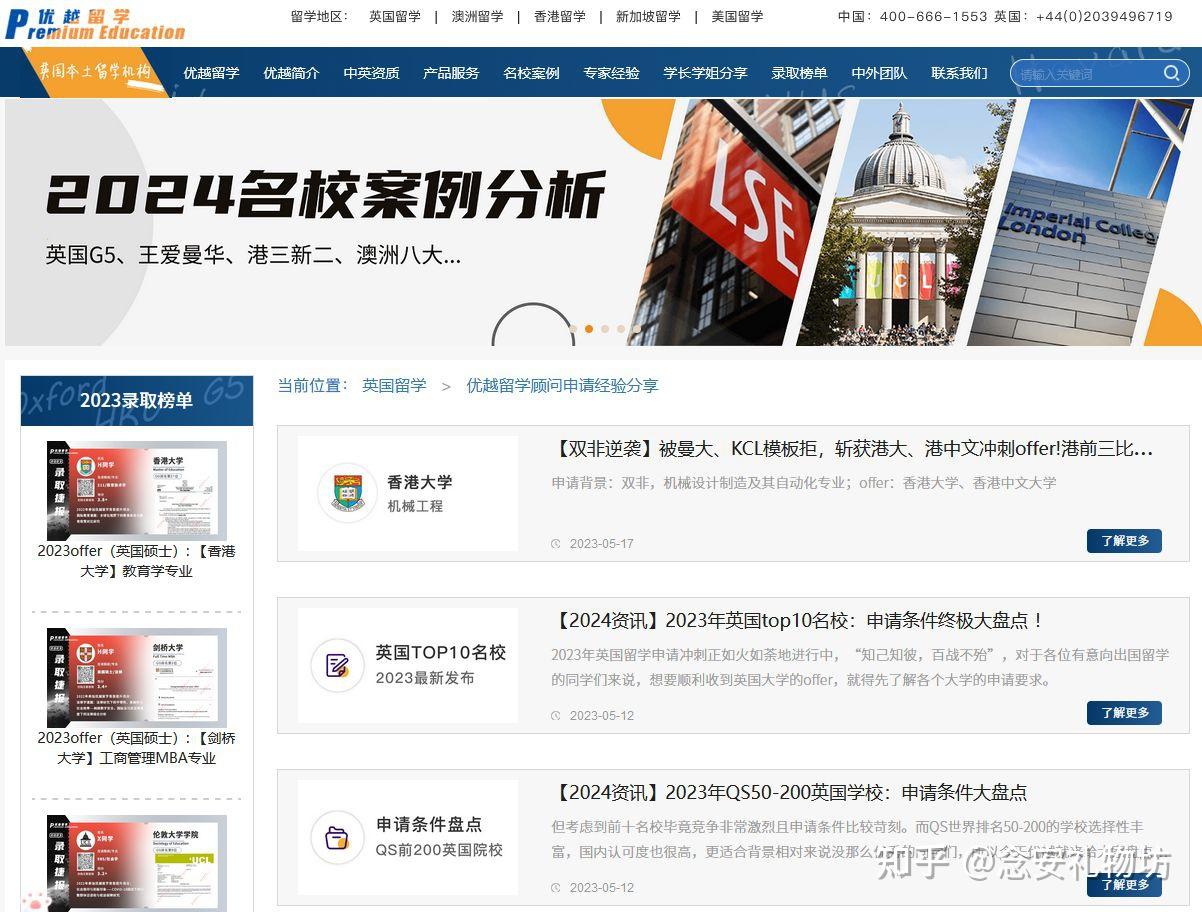
Task: Open the 剑桥大学 MBA offer thumbnail
Action: pyautogui.click(x=137, y=677)
